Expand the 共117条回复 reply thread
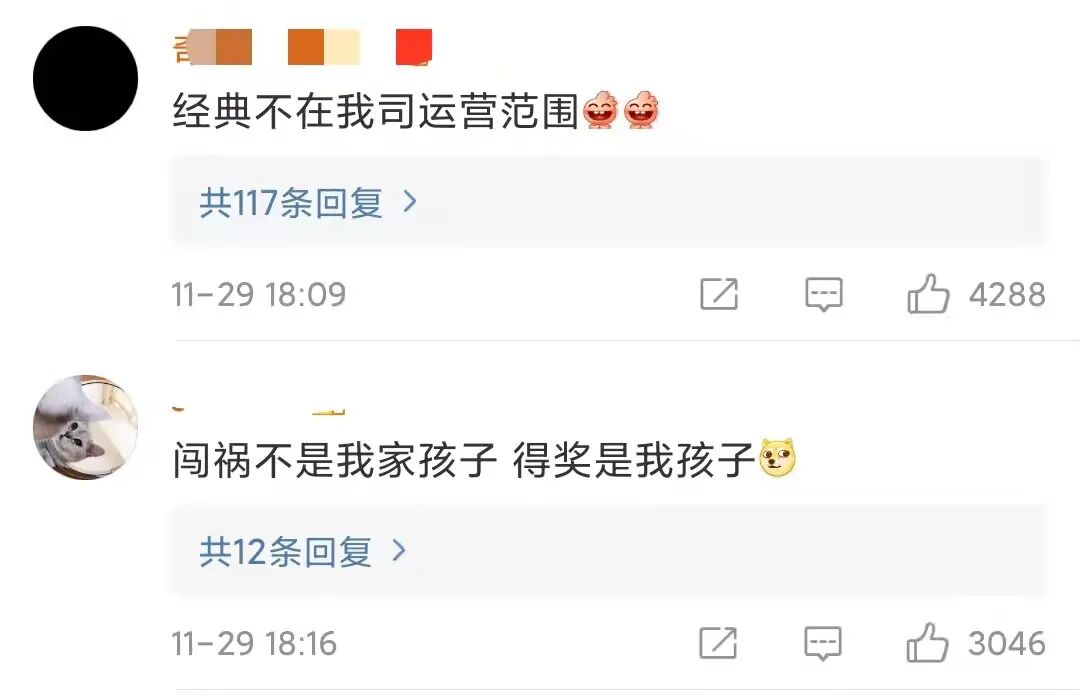Screen dimensions: 1080x697 coord(609,202)
